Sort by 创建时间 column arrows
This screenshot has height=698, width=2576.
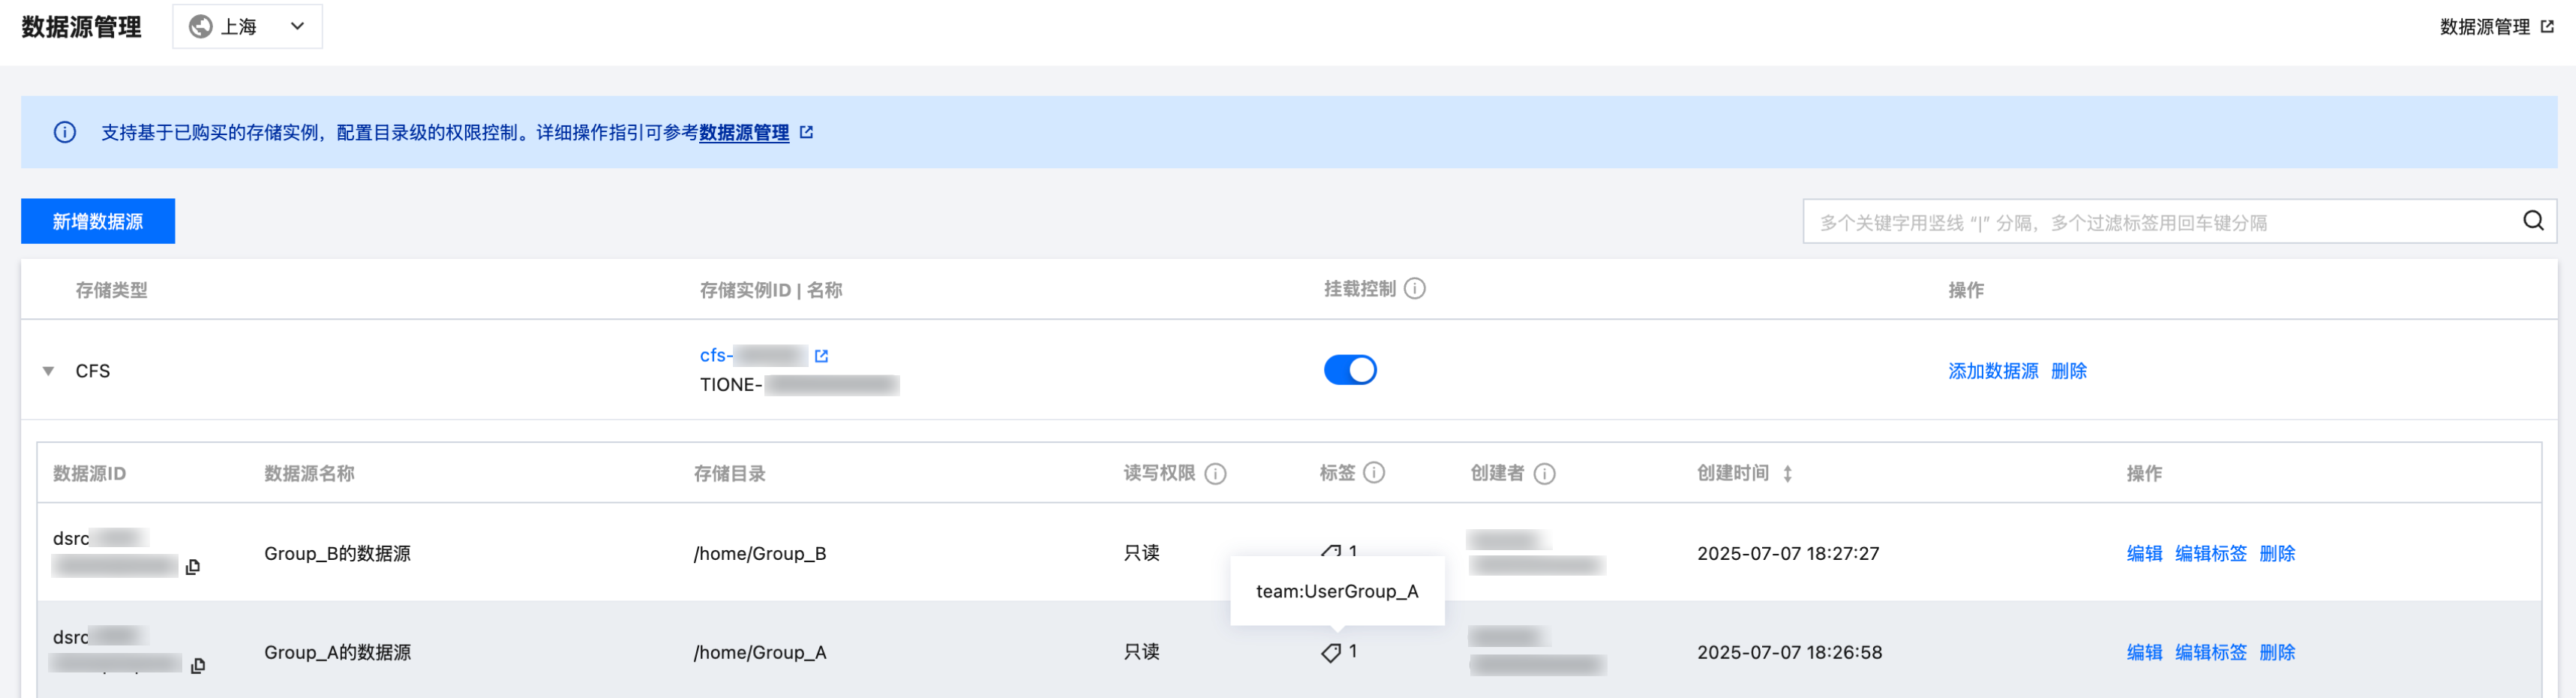tap(1787, 474)
